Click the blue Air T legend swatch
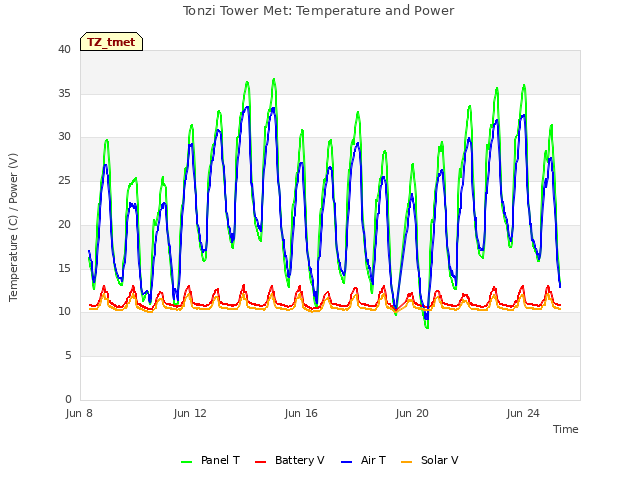 point(346,462)
